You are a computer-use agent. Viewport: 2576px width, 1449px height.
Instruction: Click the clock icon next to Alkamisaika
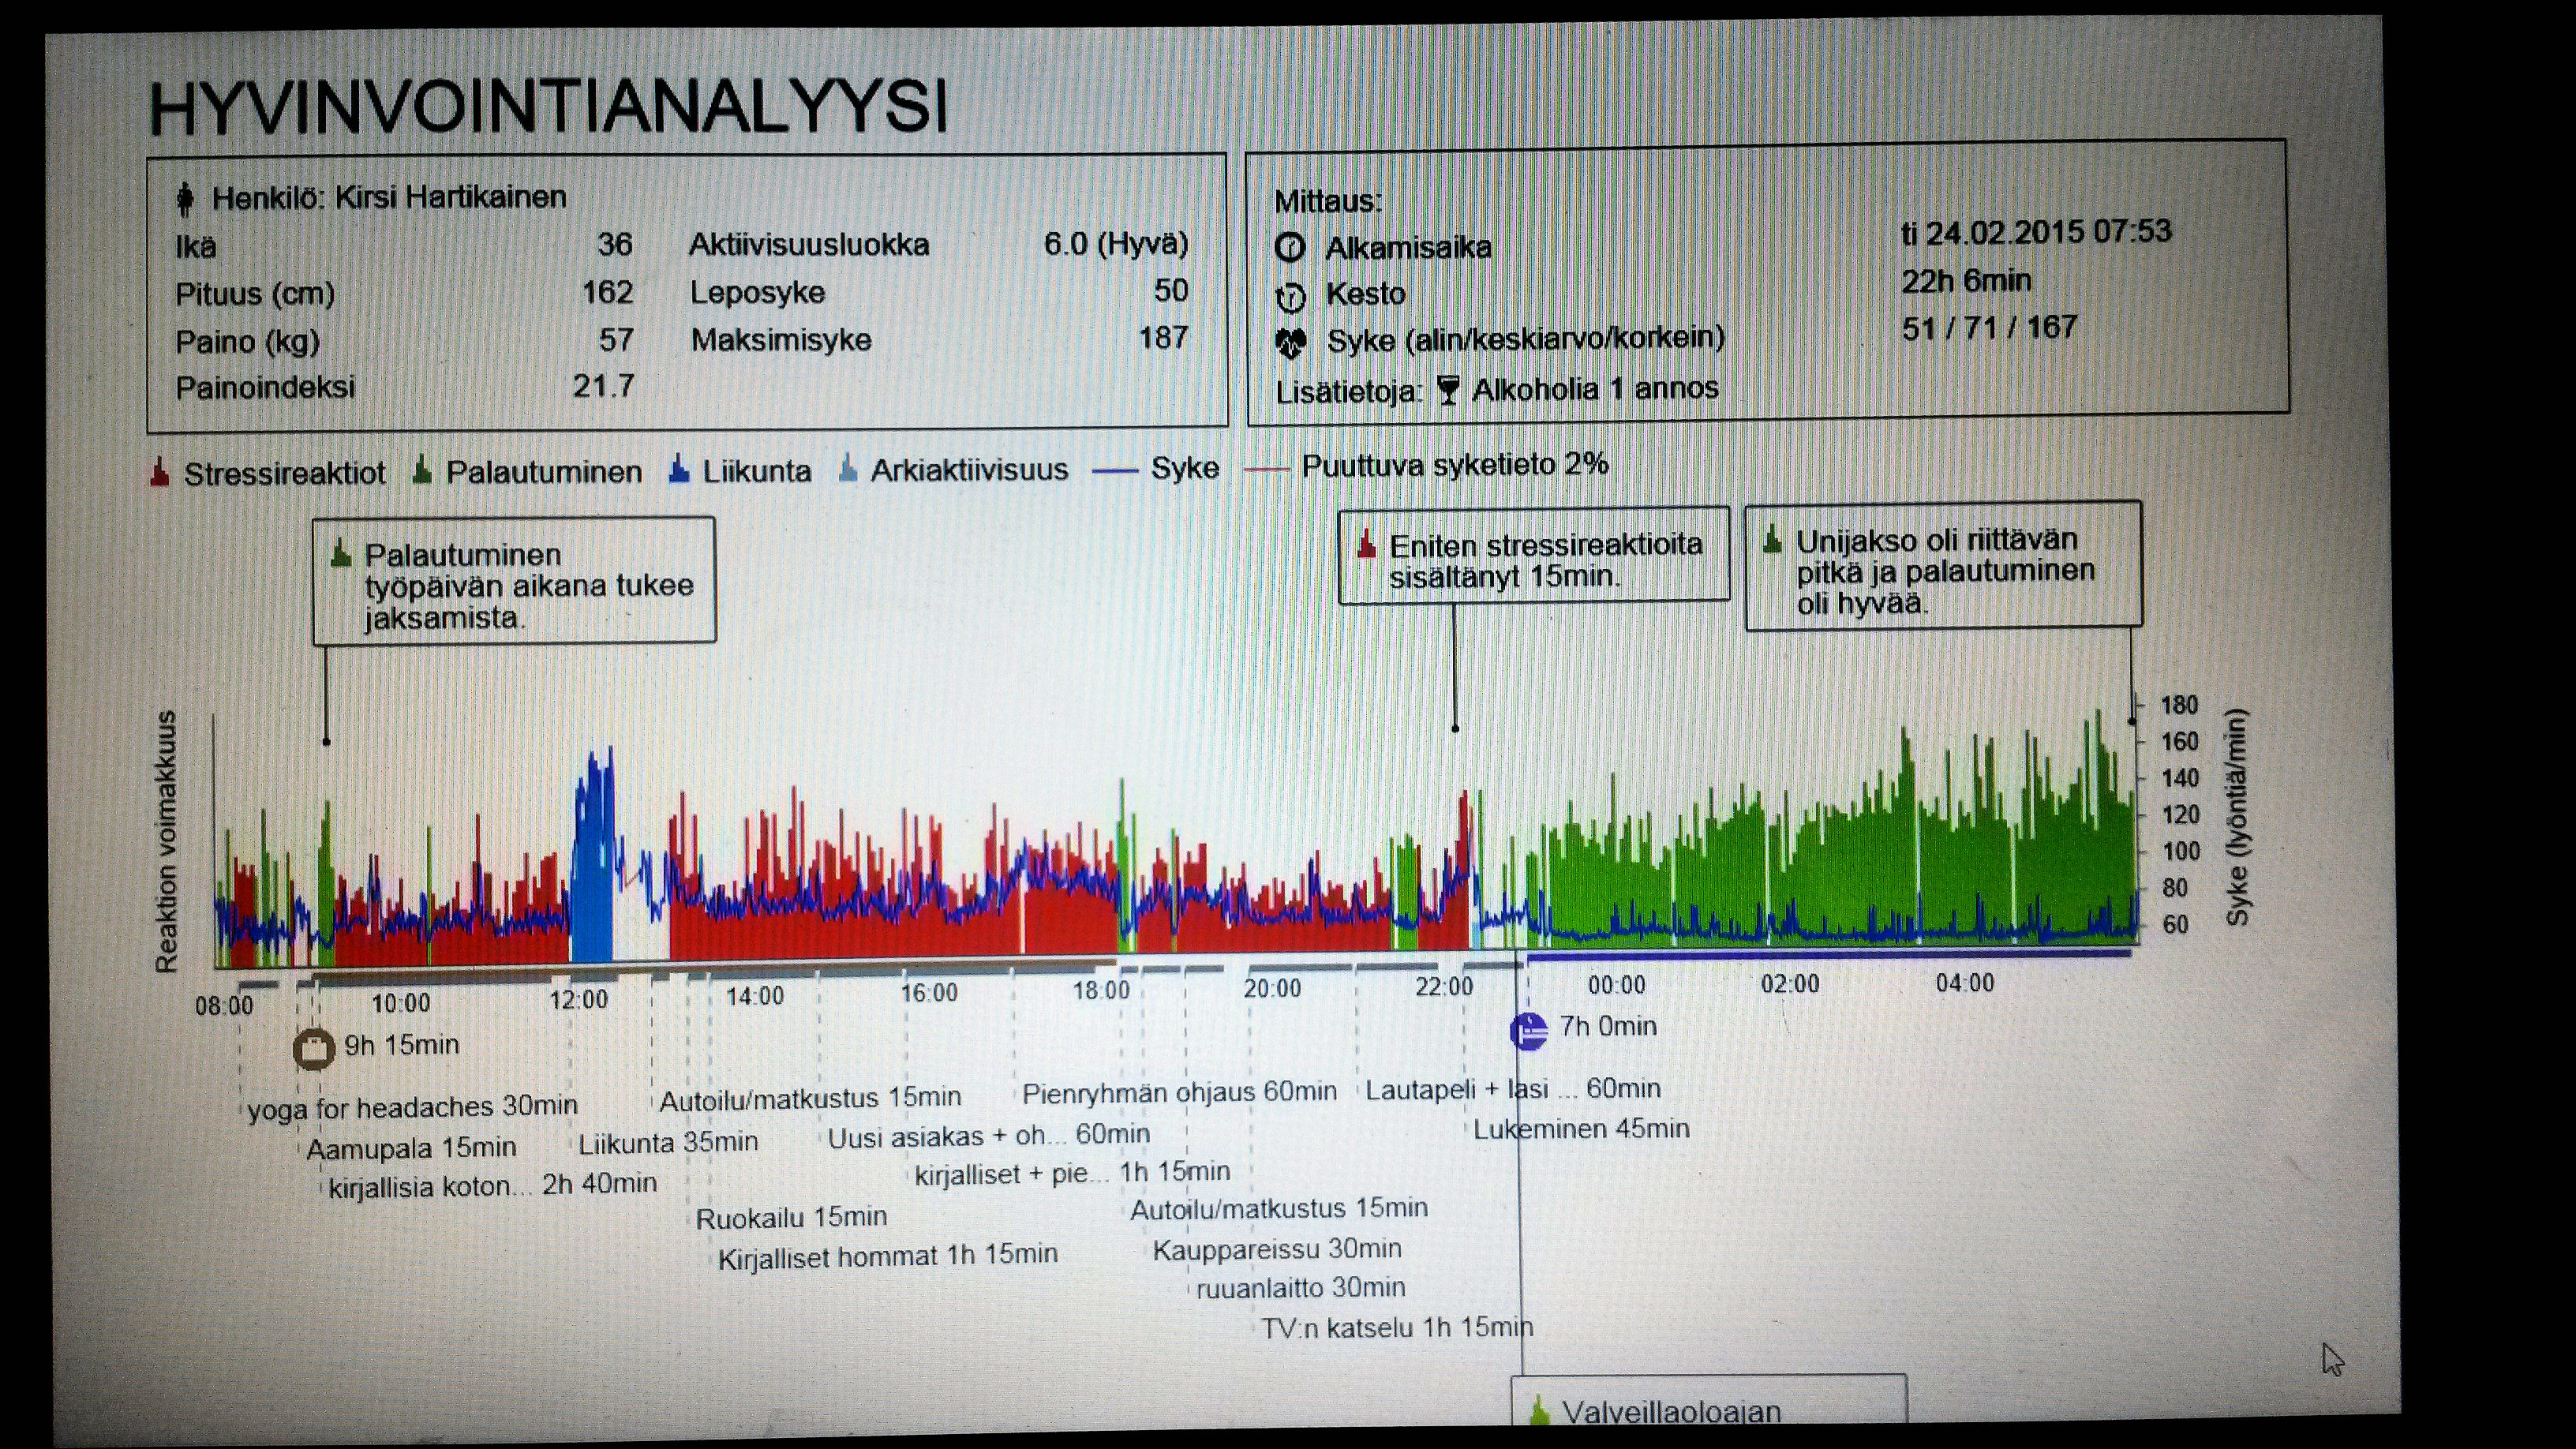(1290, 247)
